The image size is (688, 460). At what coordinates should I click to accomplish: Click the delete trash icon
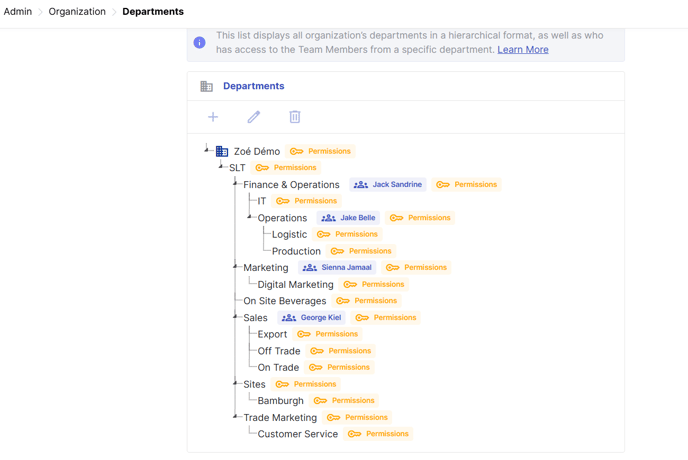(295, 117)
